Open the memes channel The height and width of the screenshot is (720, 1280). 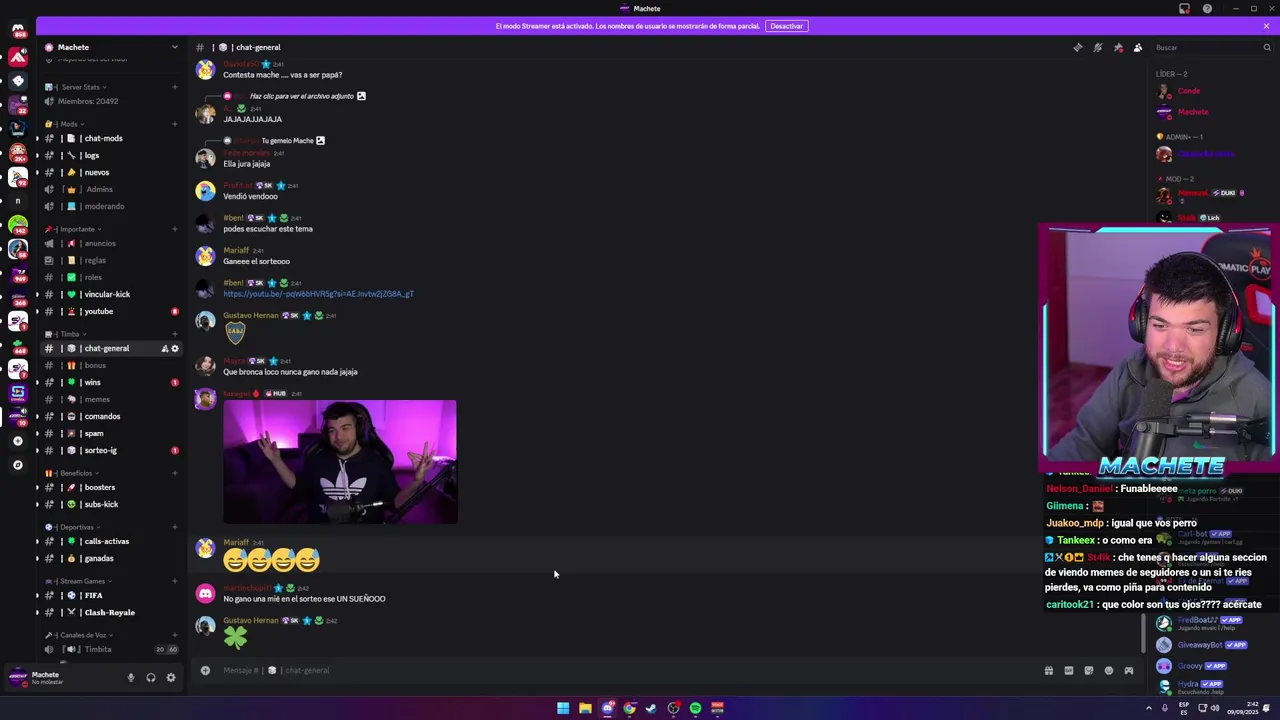tap(110, 399)
